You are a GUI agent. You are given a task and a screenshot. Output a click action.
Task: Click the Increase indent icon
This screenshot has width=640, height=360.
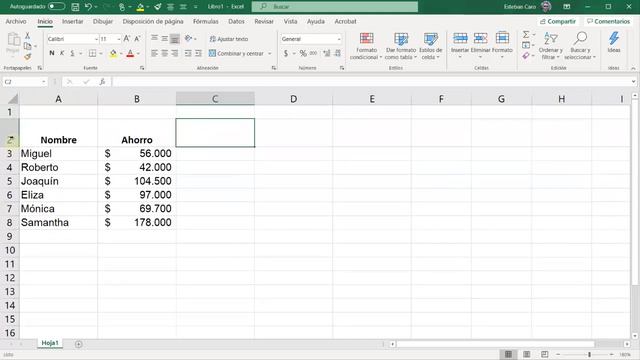[198, 53]
